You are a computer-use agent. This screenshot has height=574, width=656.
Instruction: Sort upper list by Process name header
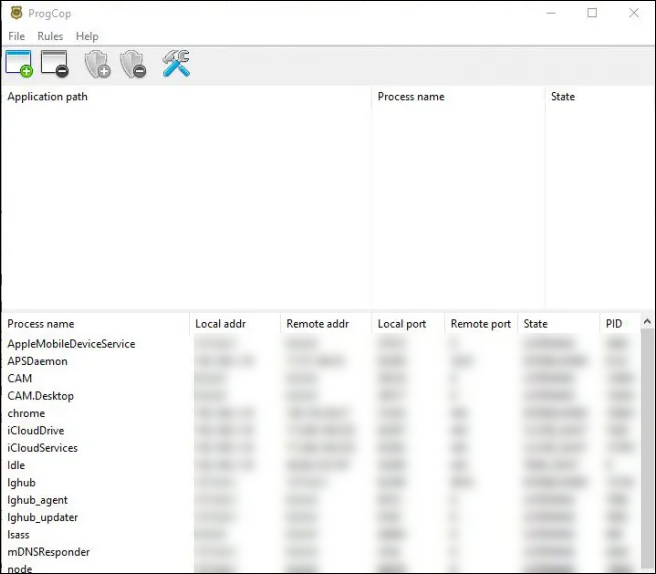click(x=411, y=97)
